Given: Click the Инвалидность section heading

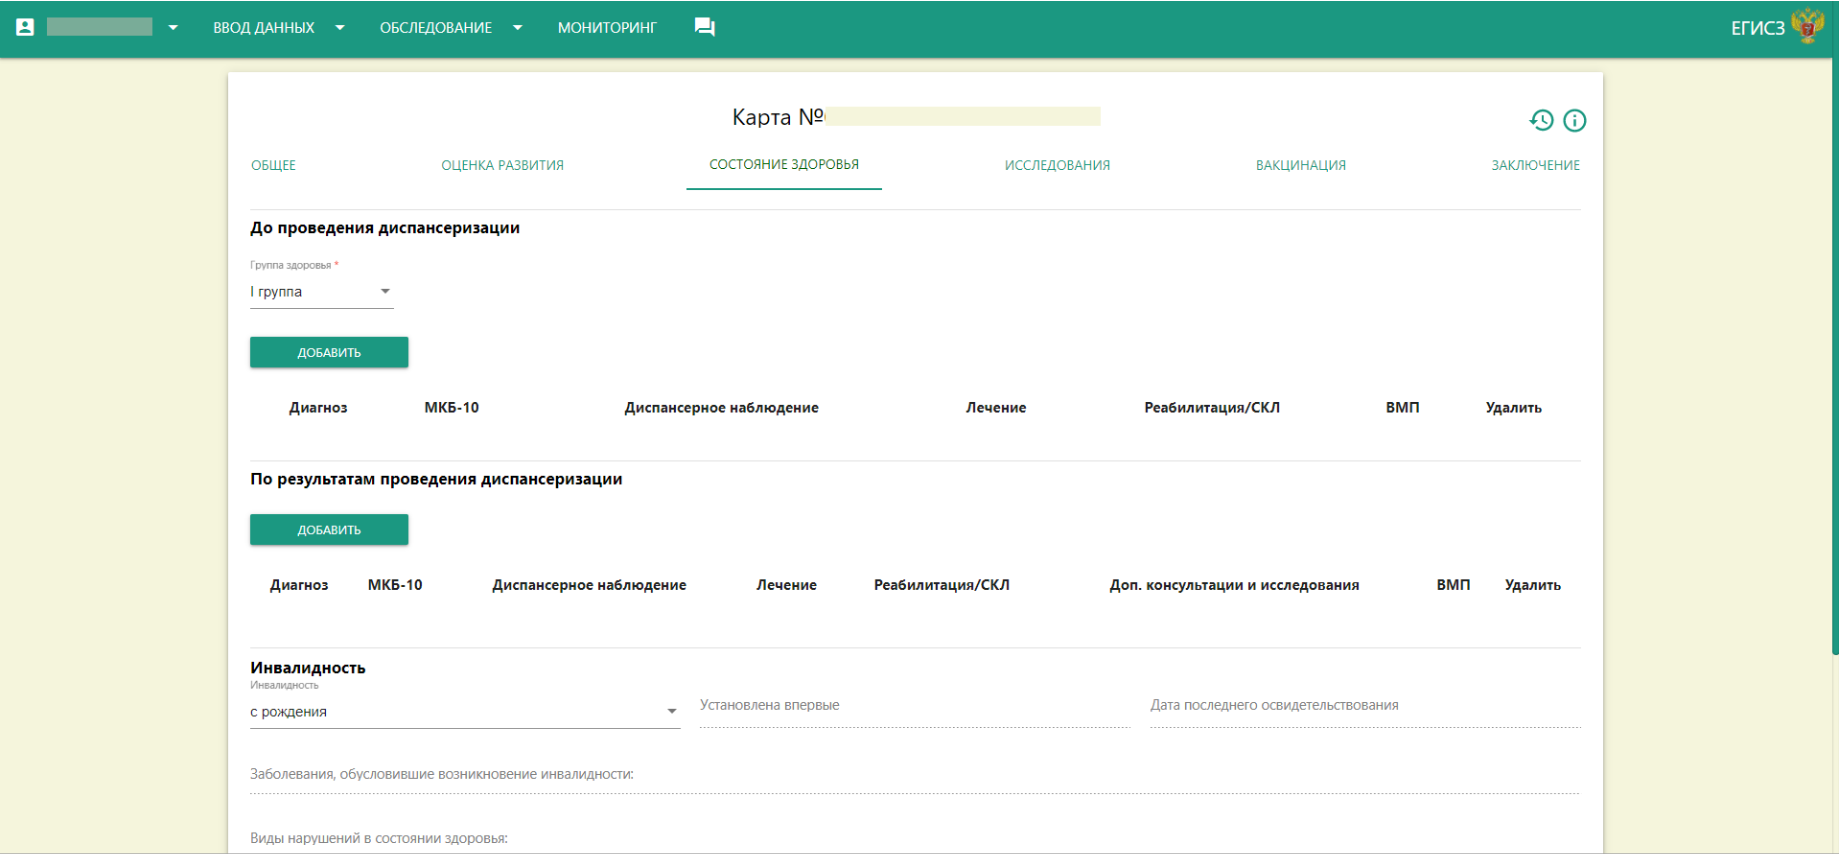Looking at the screenshot, I should click(308, 668).
